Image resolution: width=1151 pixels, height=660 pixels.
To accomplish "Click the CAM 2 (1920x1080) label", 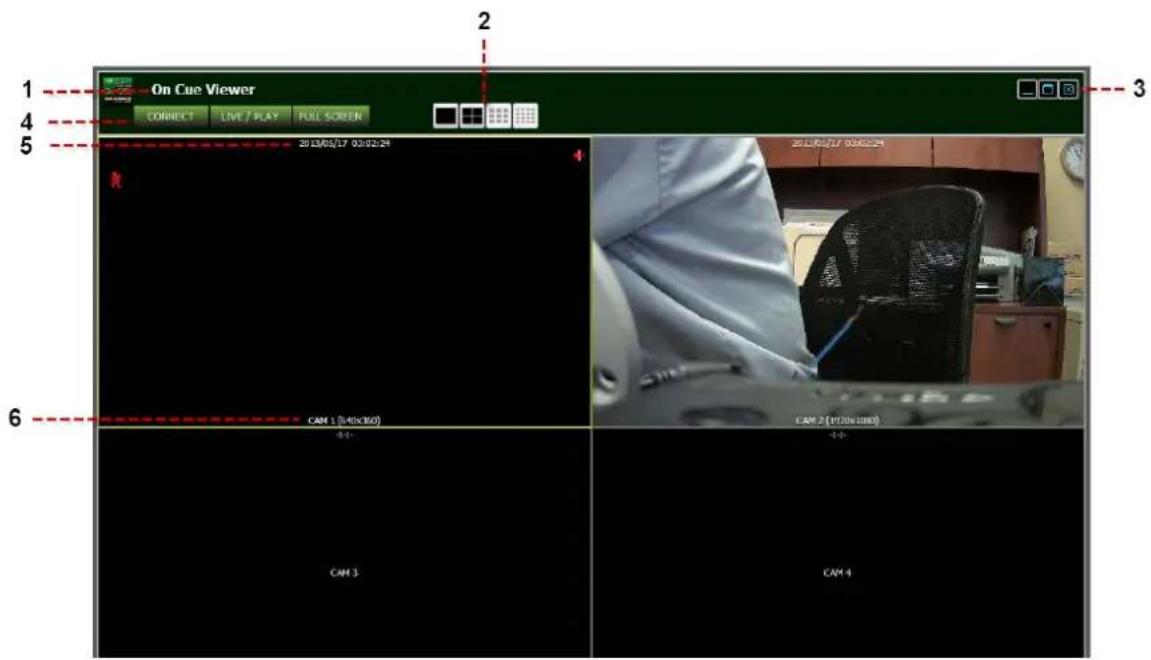I will pyautogui.click(x=838, y=421).
